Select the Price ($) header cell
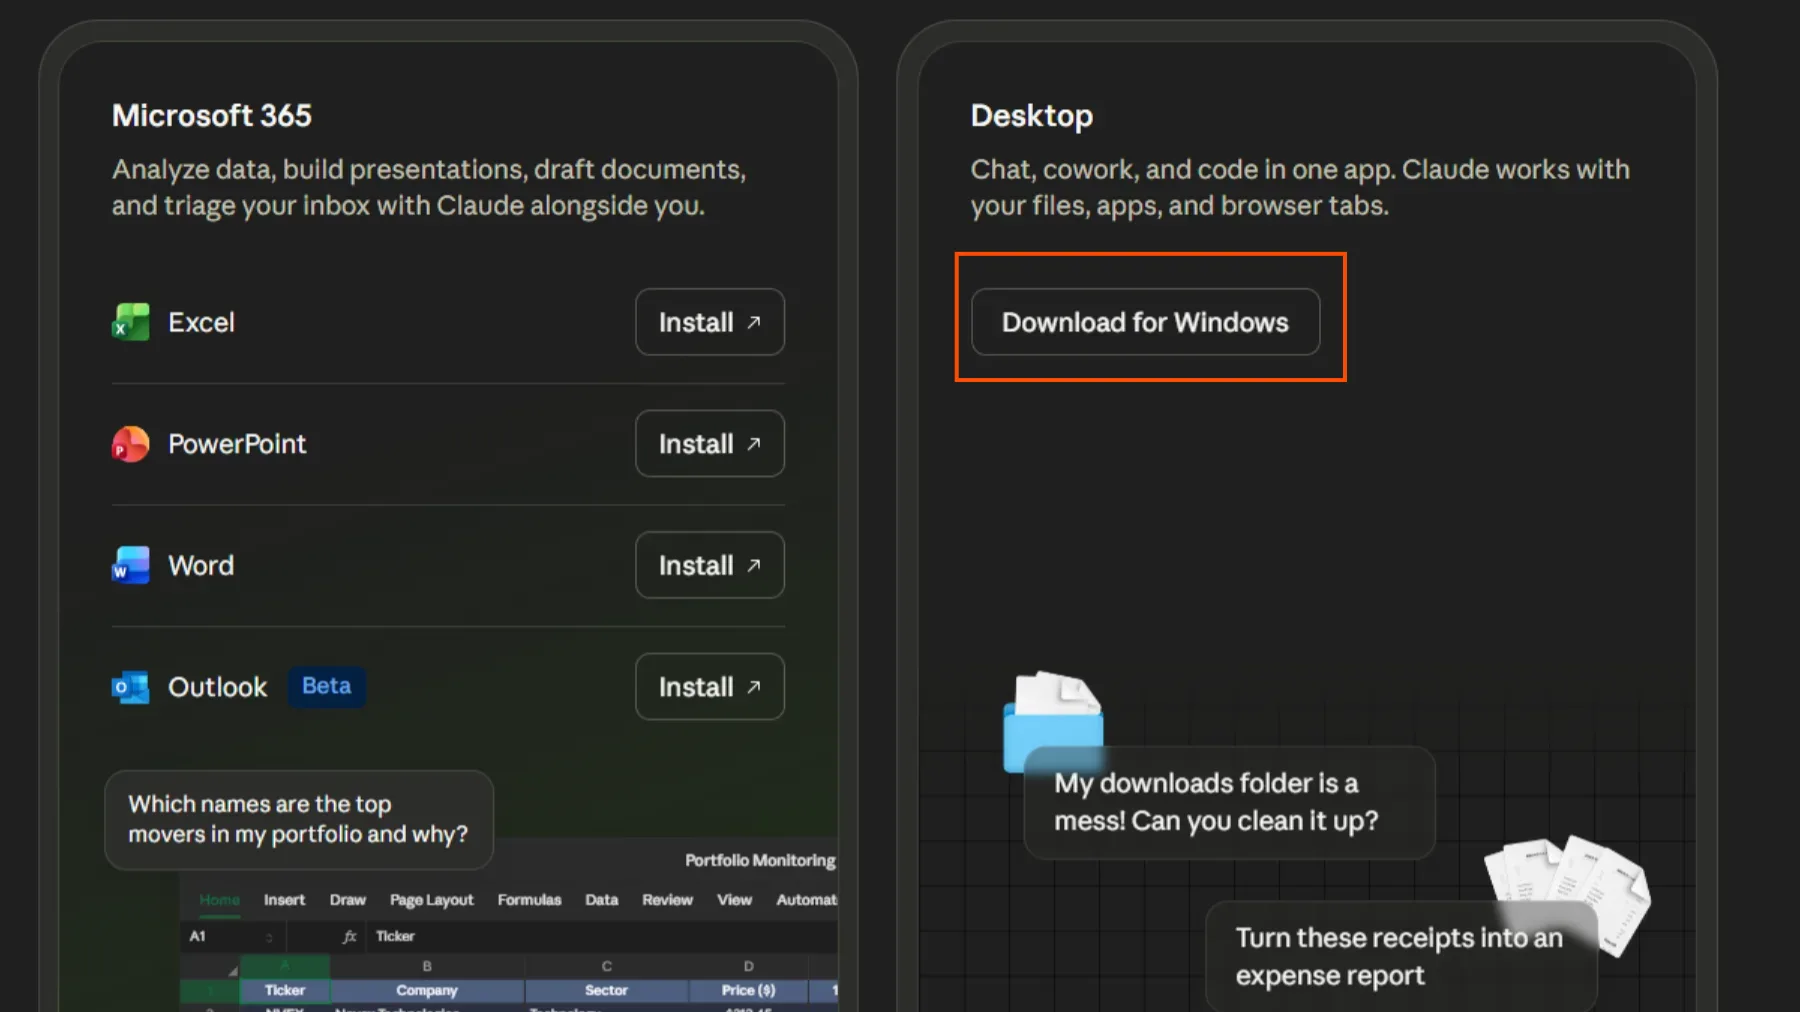 749,990
